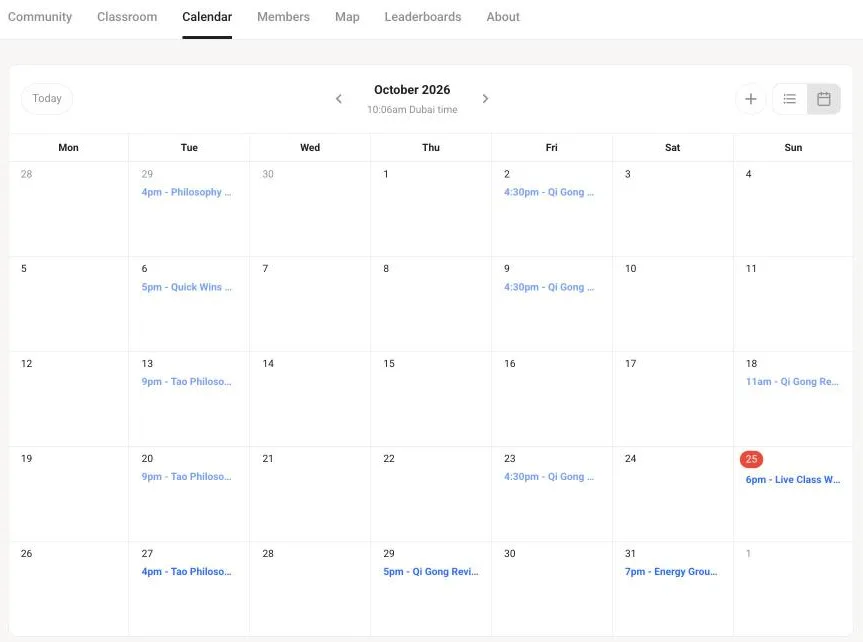
Task: Click the Mon column header
Action: point(68,148)
